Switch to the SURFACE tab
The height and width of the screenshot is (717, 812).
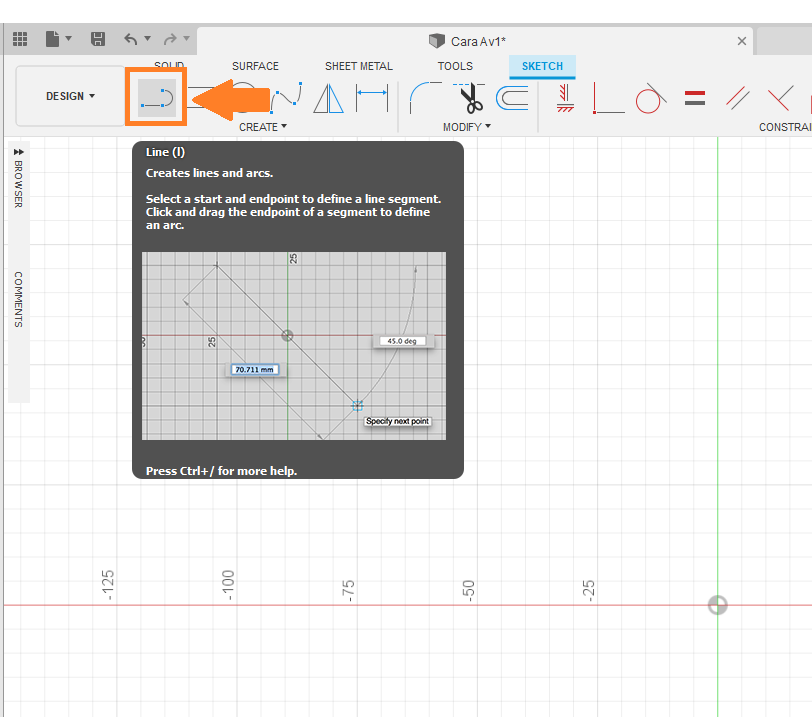(x=255, y=66)
